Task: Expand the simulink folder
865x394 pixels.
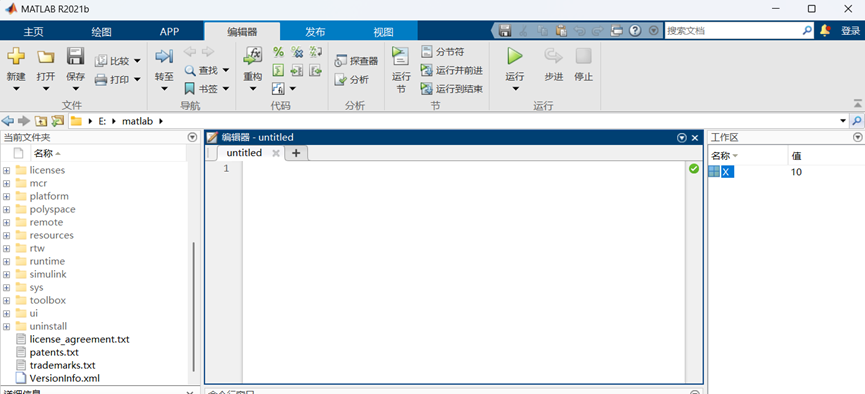Action: [x=7, y=275]
